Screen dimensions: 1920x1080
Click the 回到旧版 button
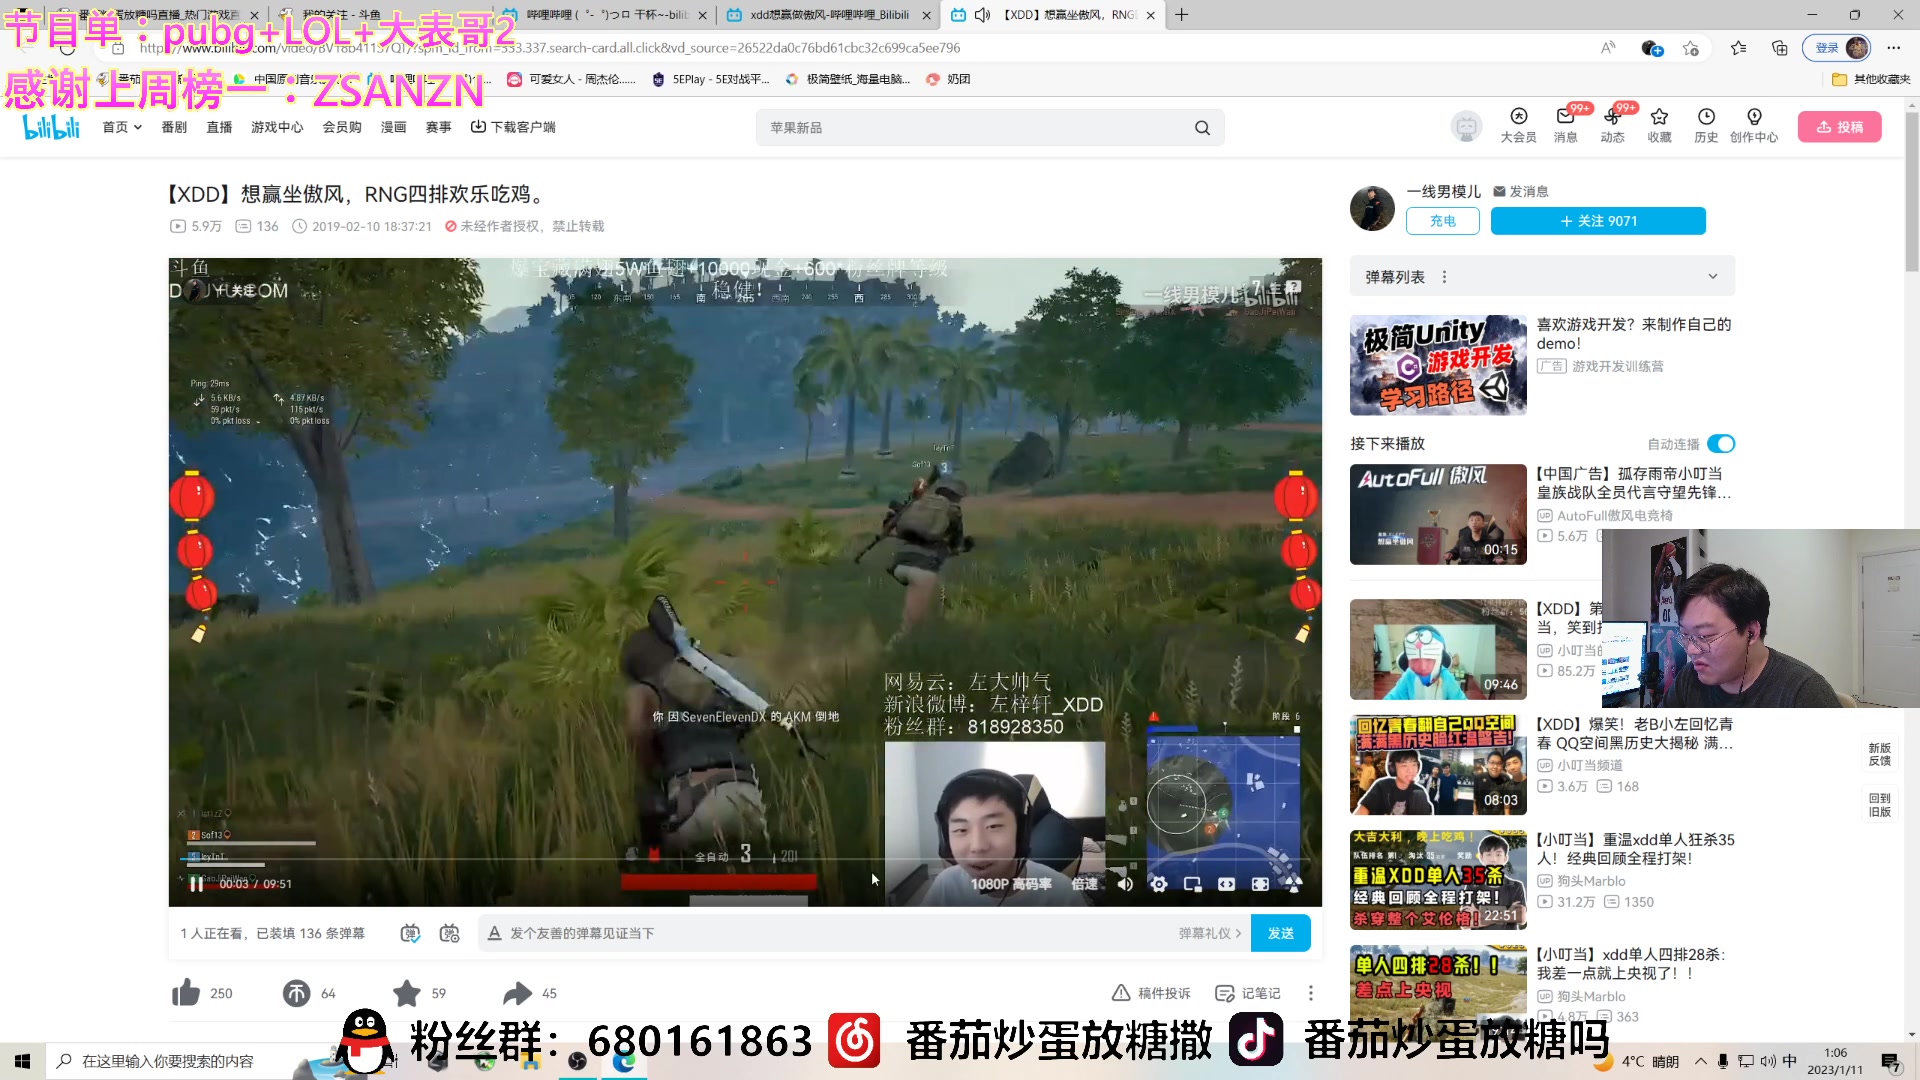1879,804
